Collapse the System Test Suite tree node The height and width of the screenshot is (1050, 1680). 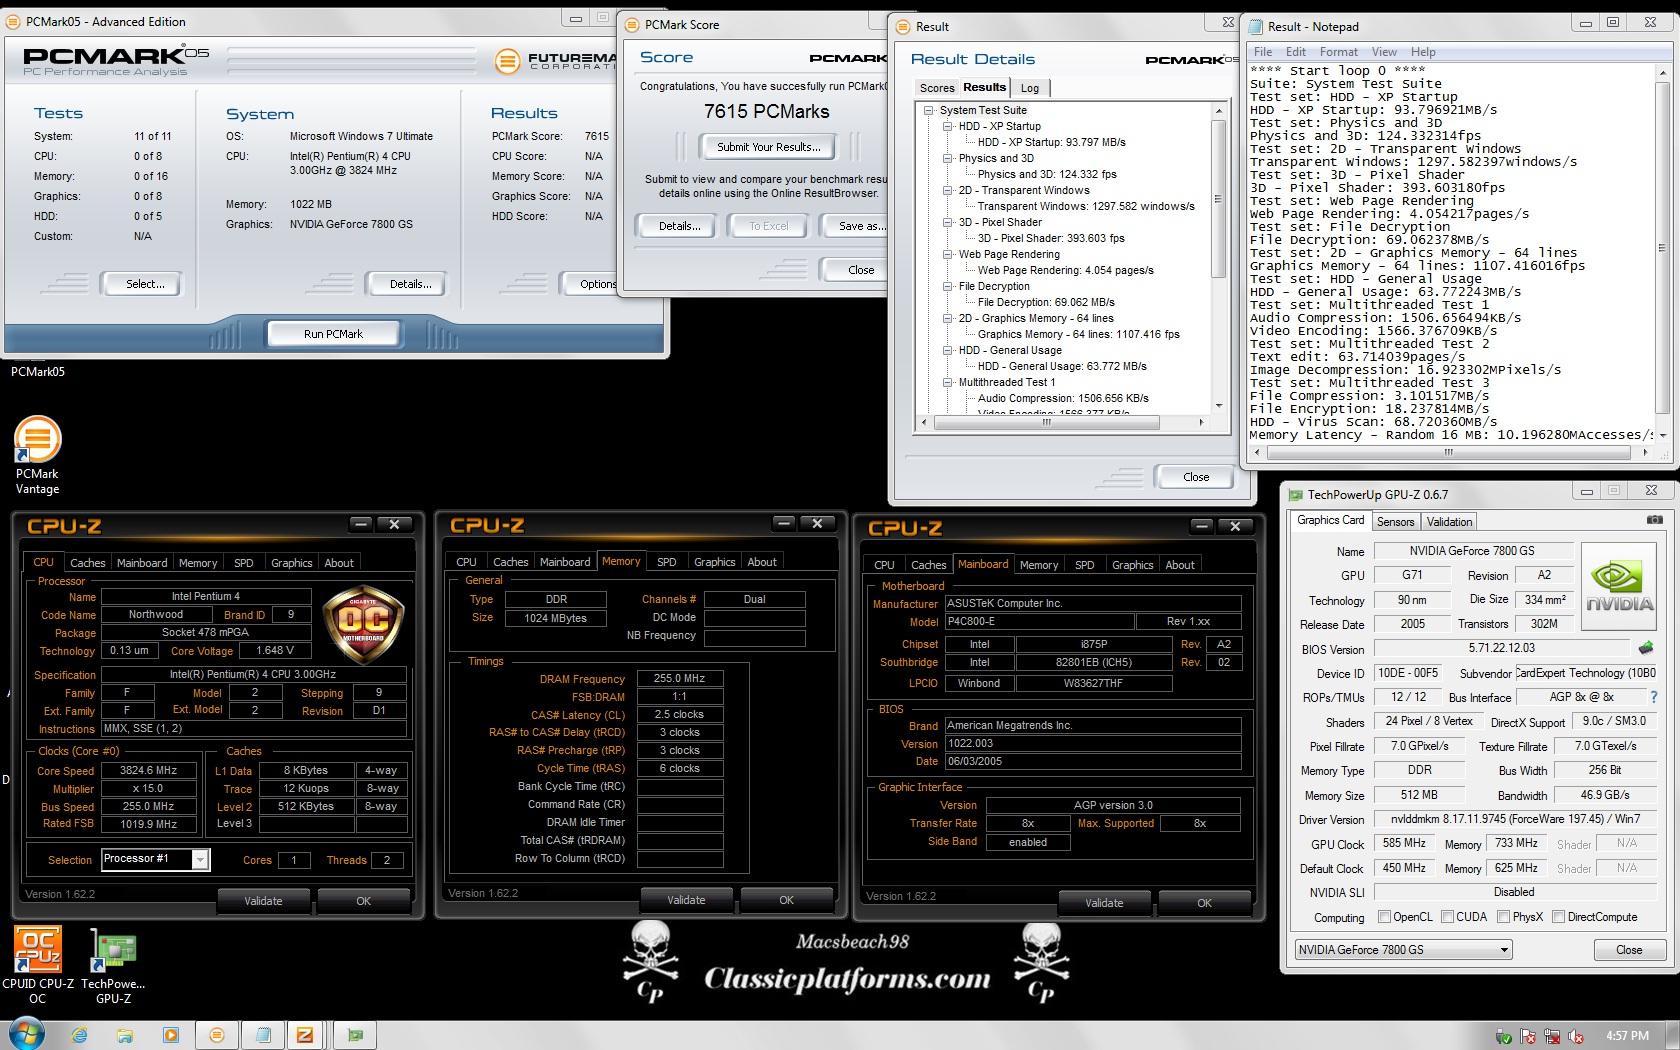pos(929,110)
